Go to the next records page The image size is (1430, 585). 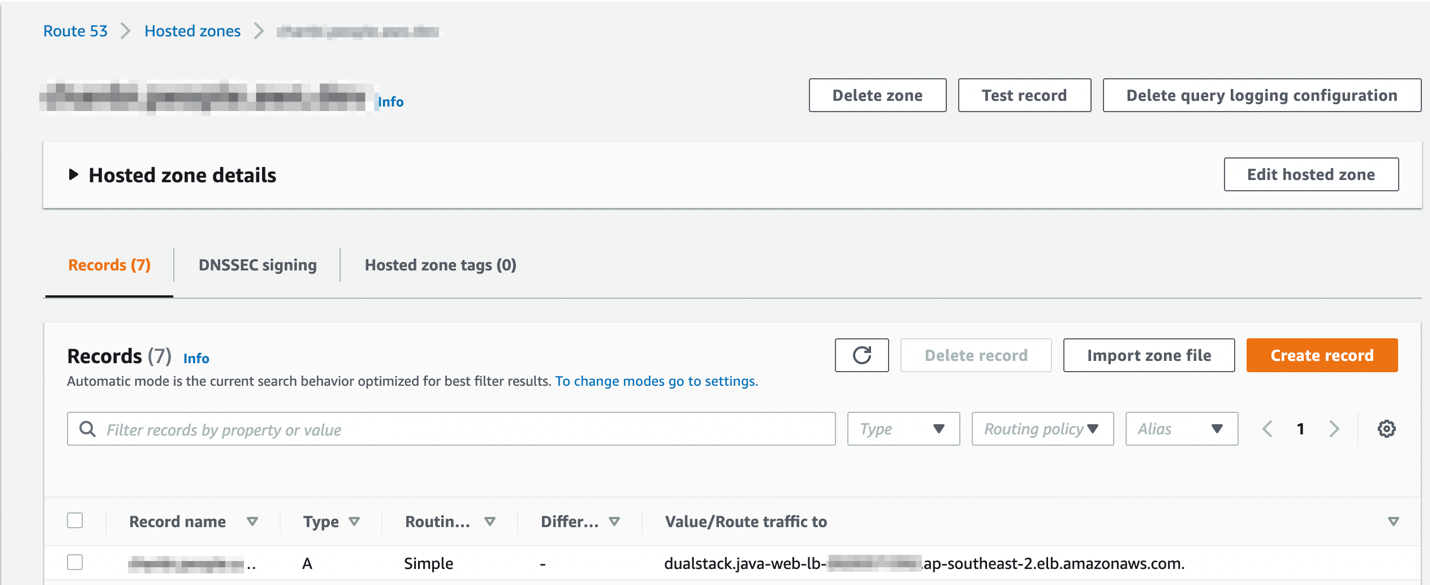pos(1334,429)
